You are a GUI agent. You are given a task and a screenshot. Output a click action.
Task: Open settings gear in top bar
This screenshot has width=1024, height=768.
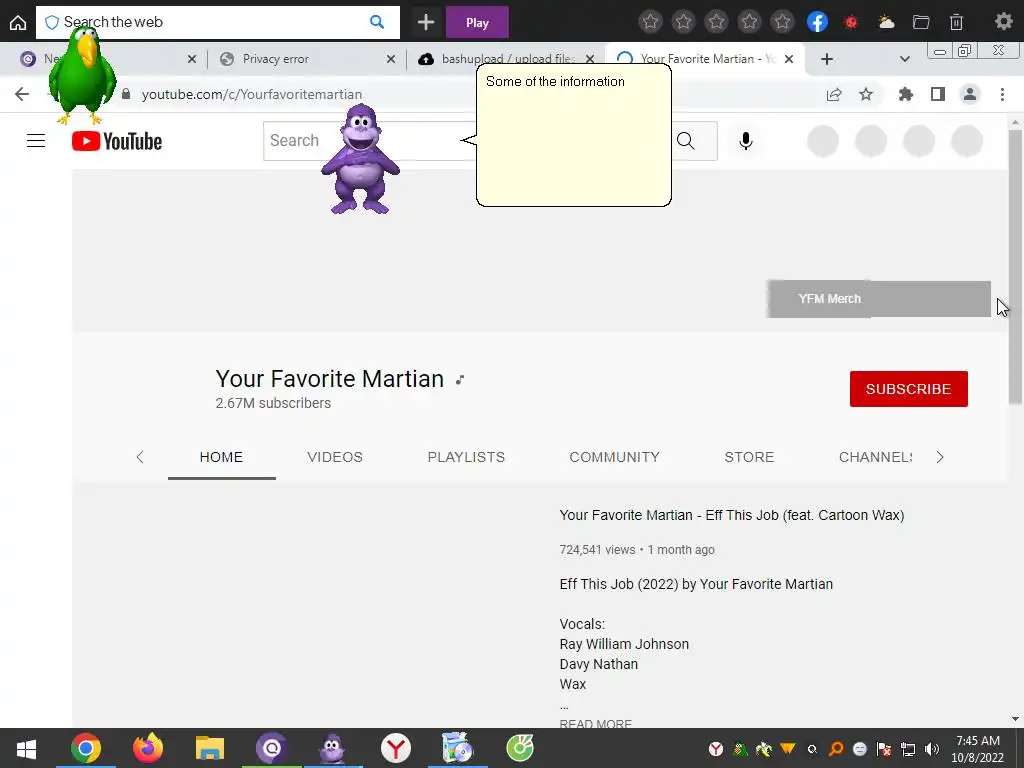point(1003,22)
